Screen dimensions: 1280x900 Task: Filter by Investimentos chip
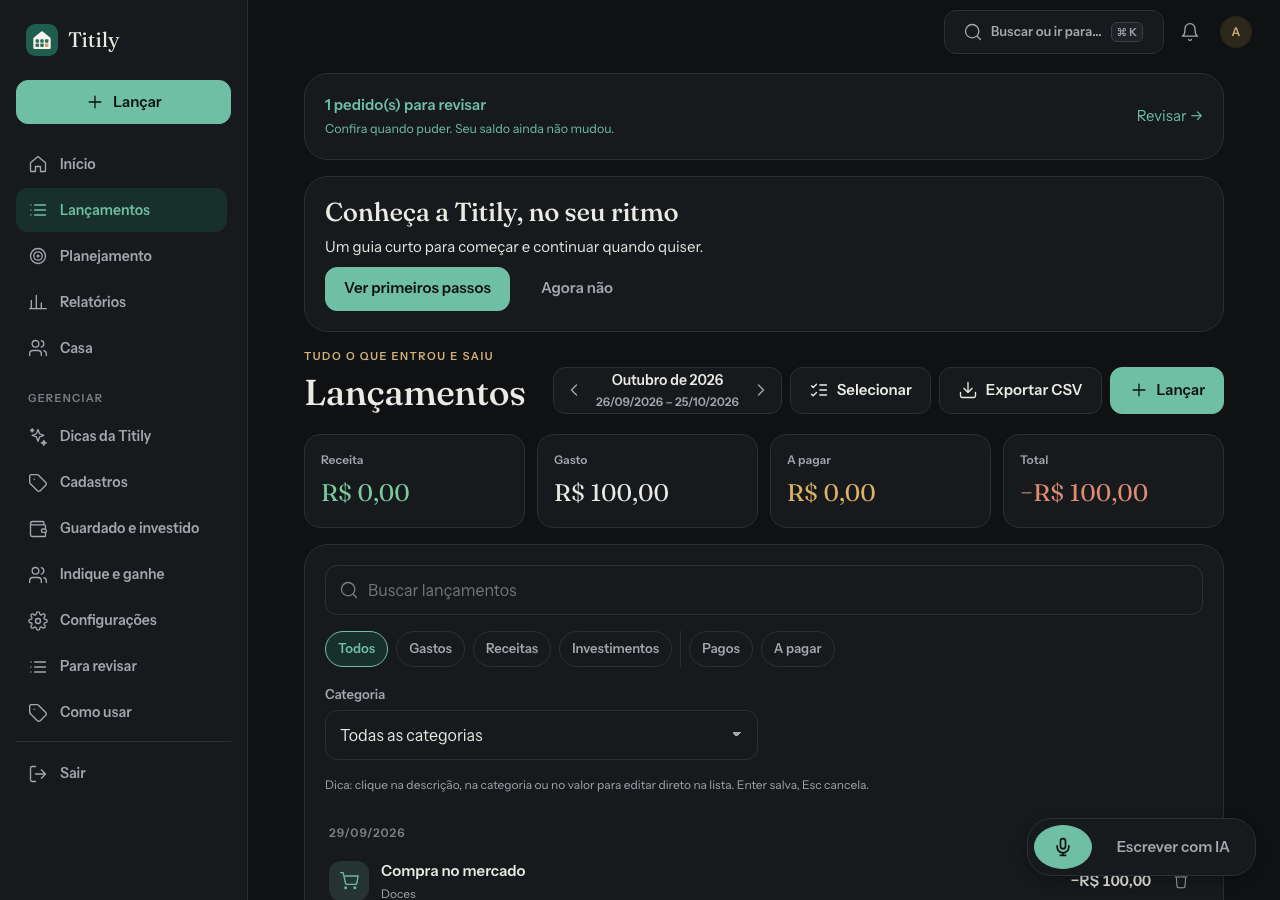(616, 649)
